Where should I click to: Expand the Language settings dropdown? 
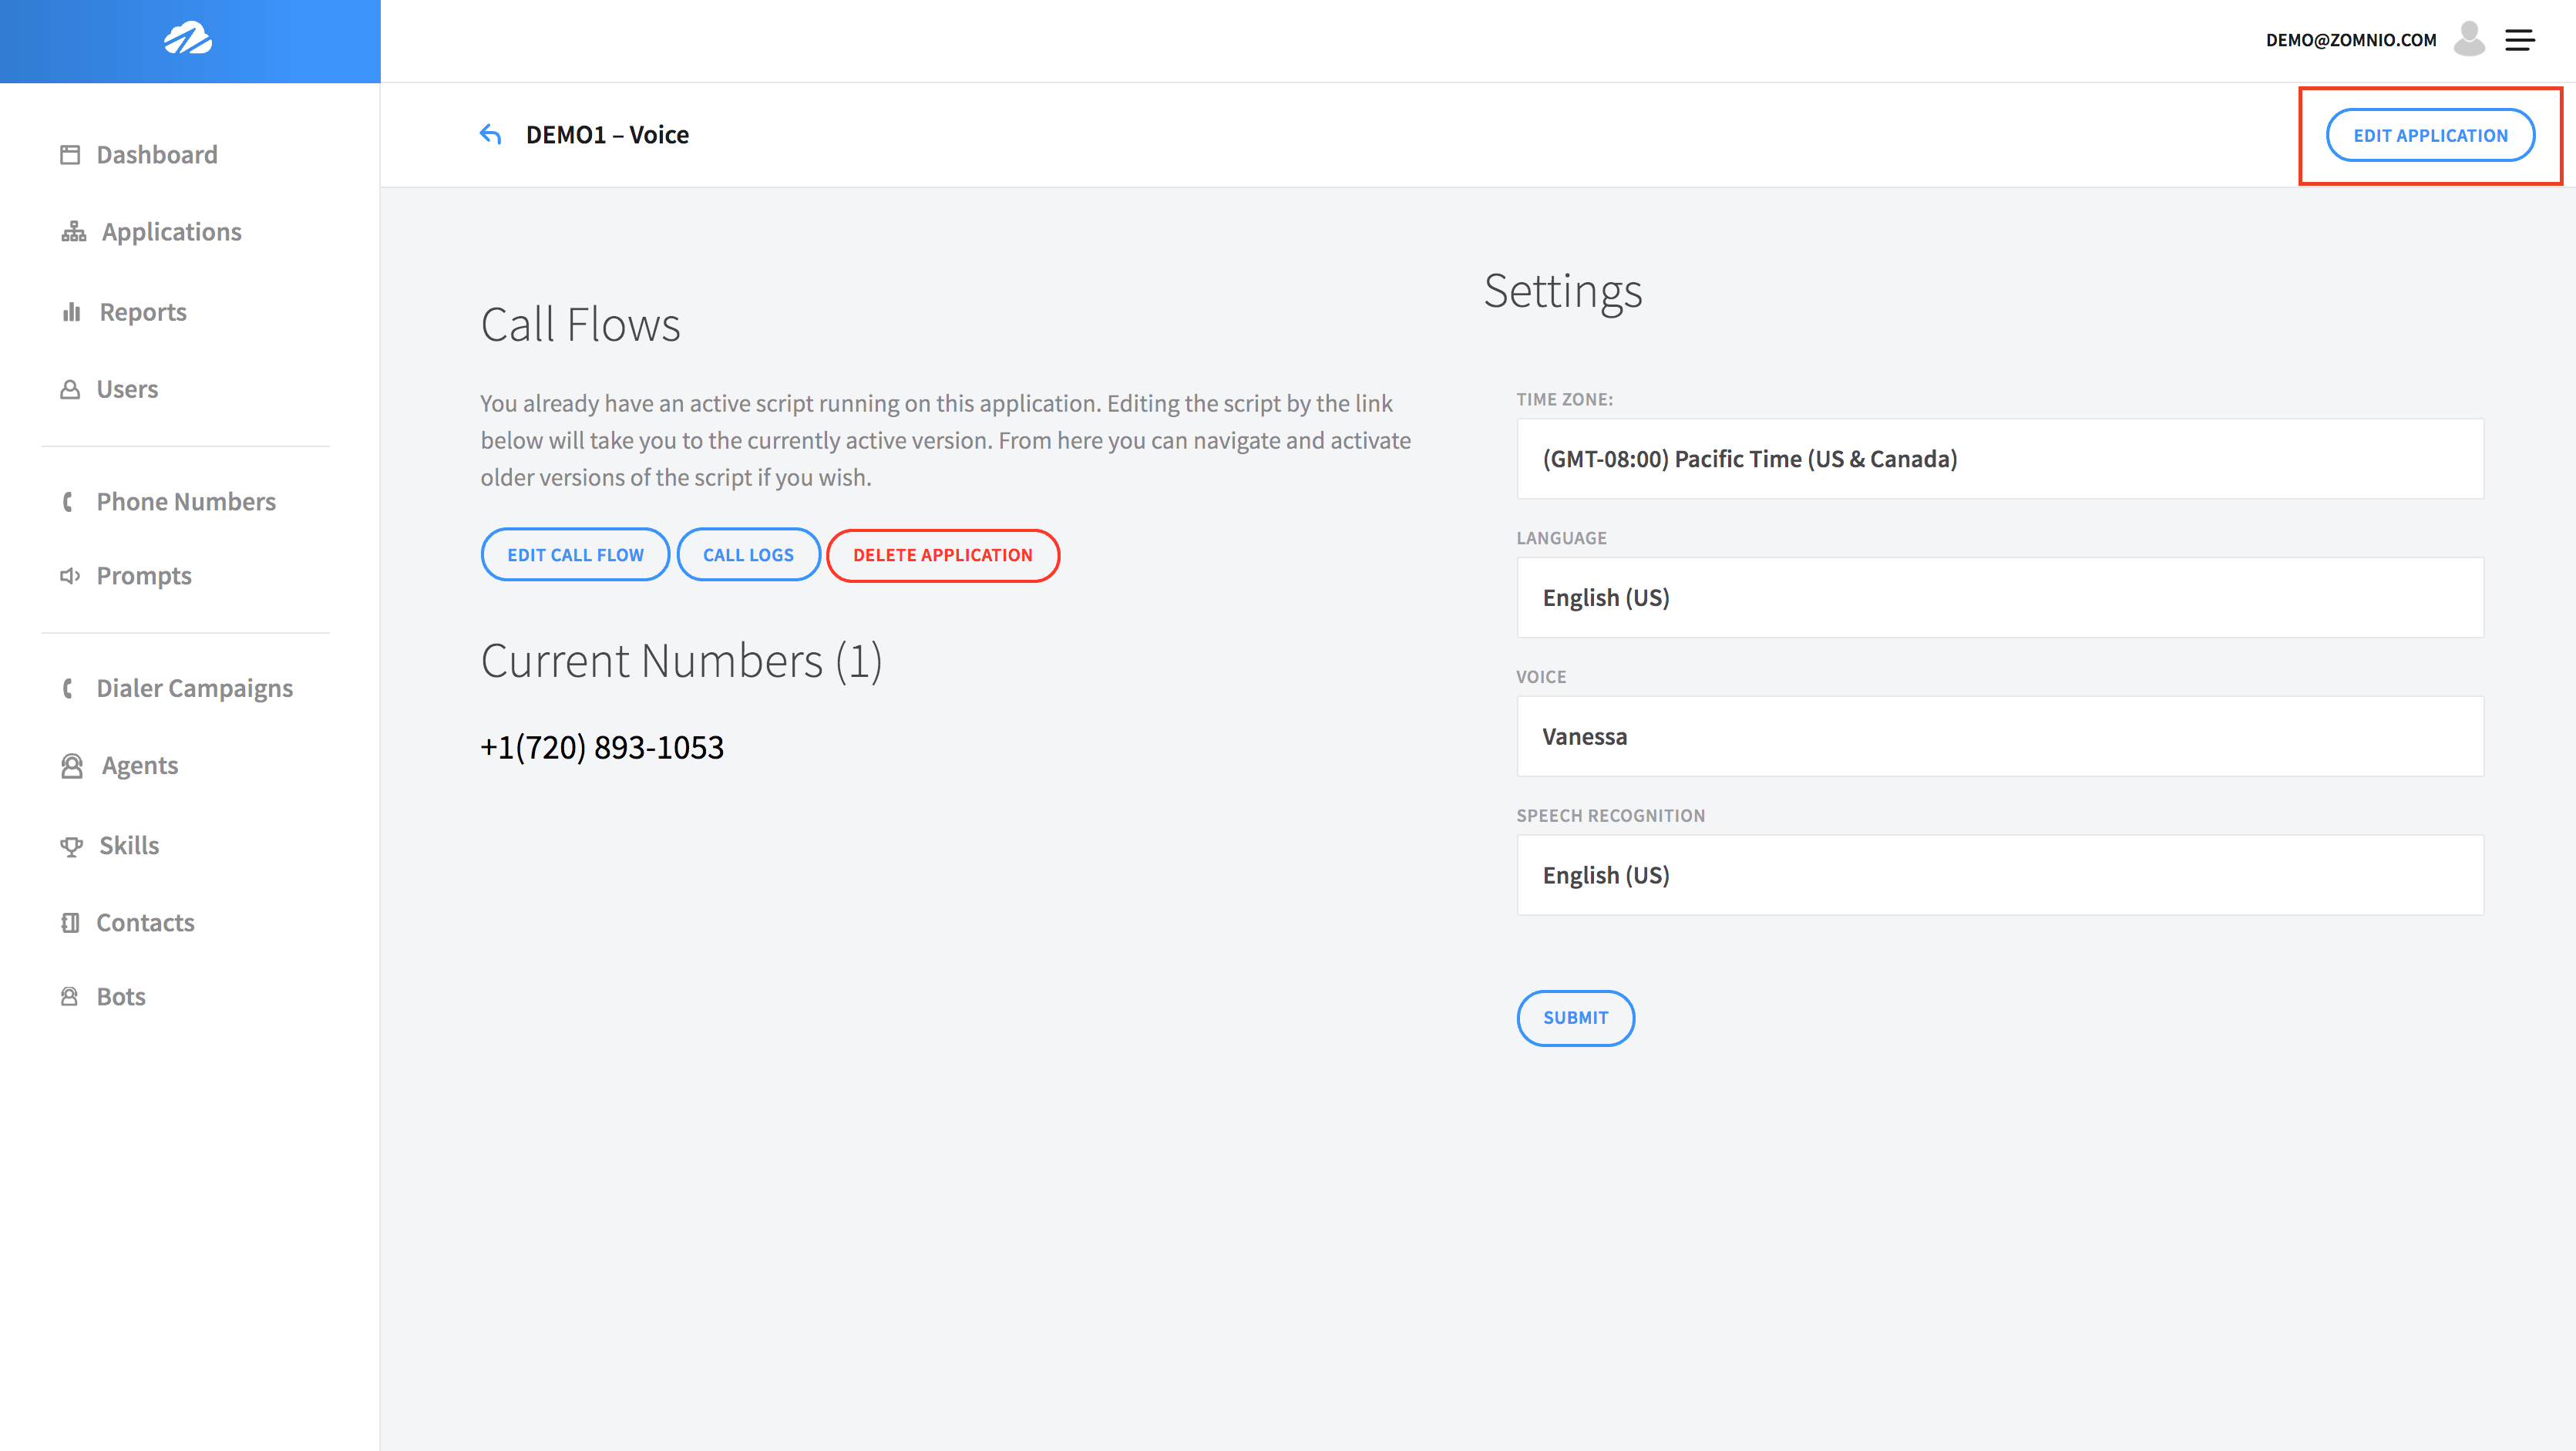[x=2001, y=596]
